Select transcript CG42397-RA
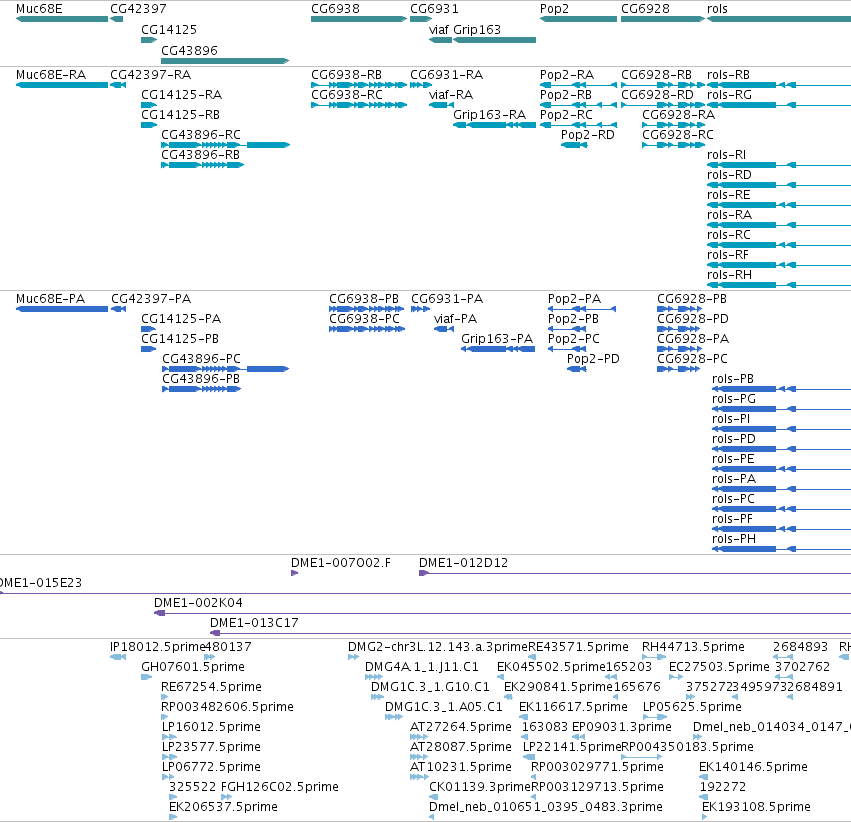This screenshot has width=851, height=822. [150, 74]
